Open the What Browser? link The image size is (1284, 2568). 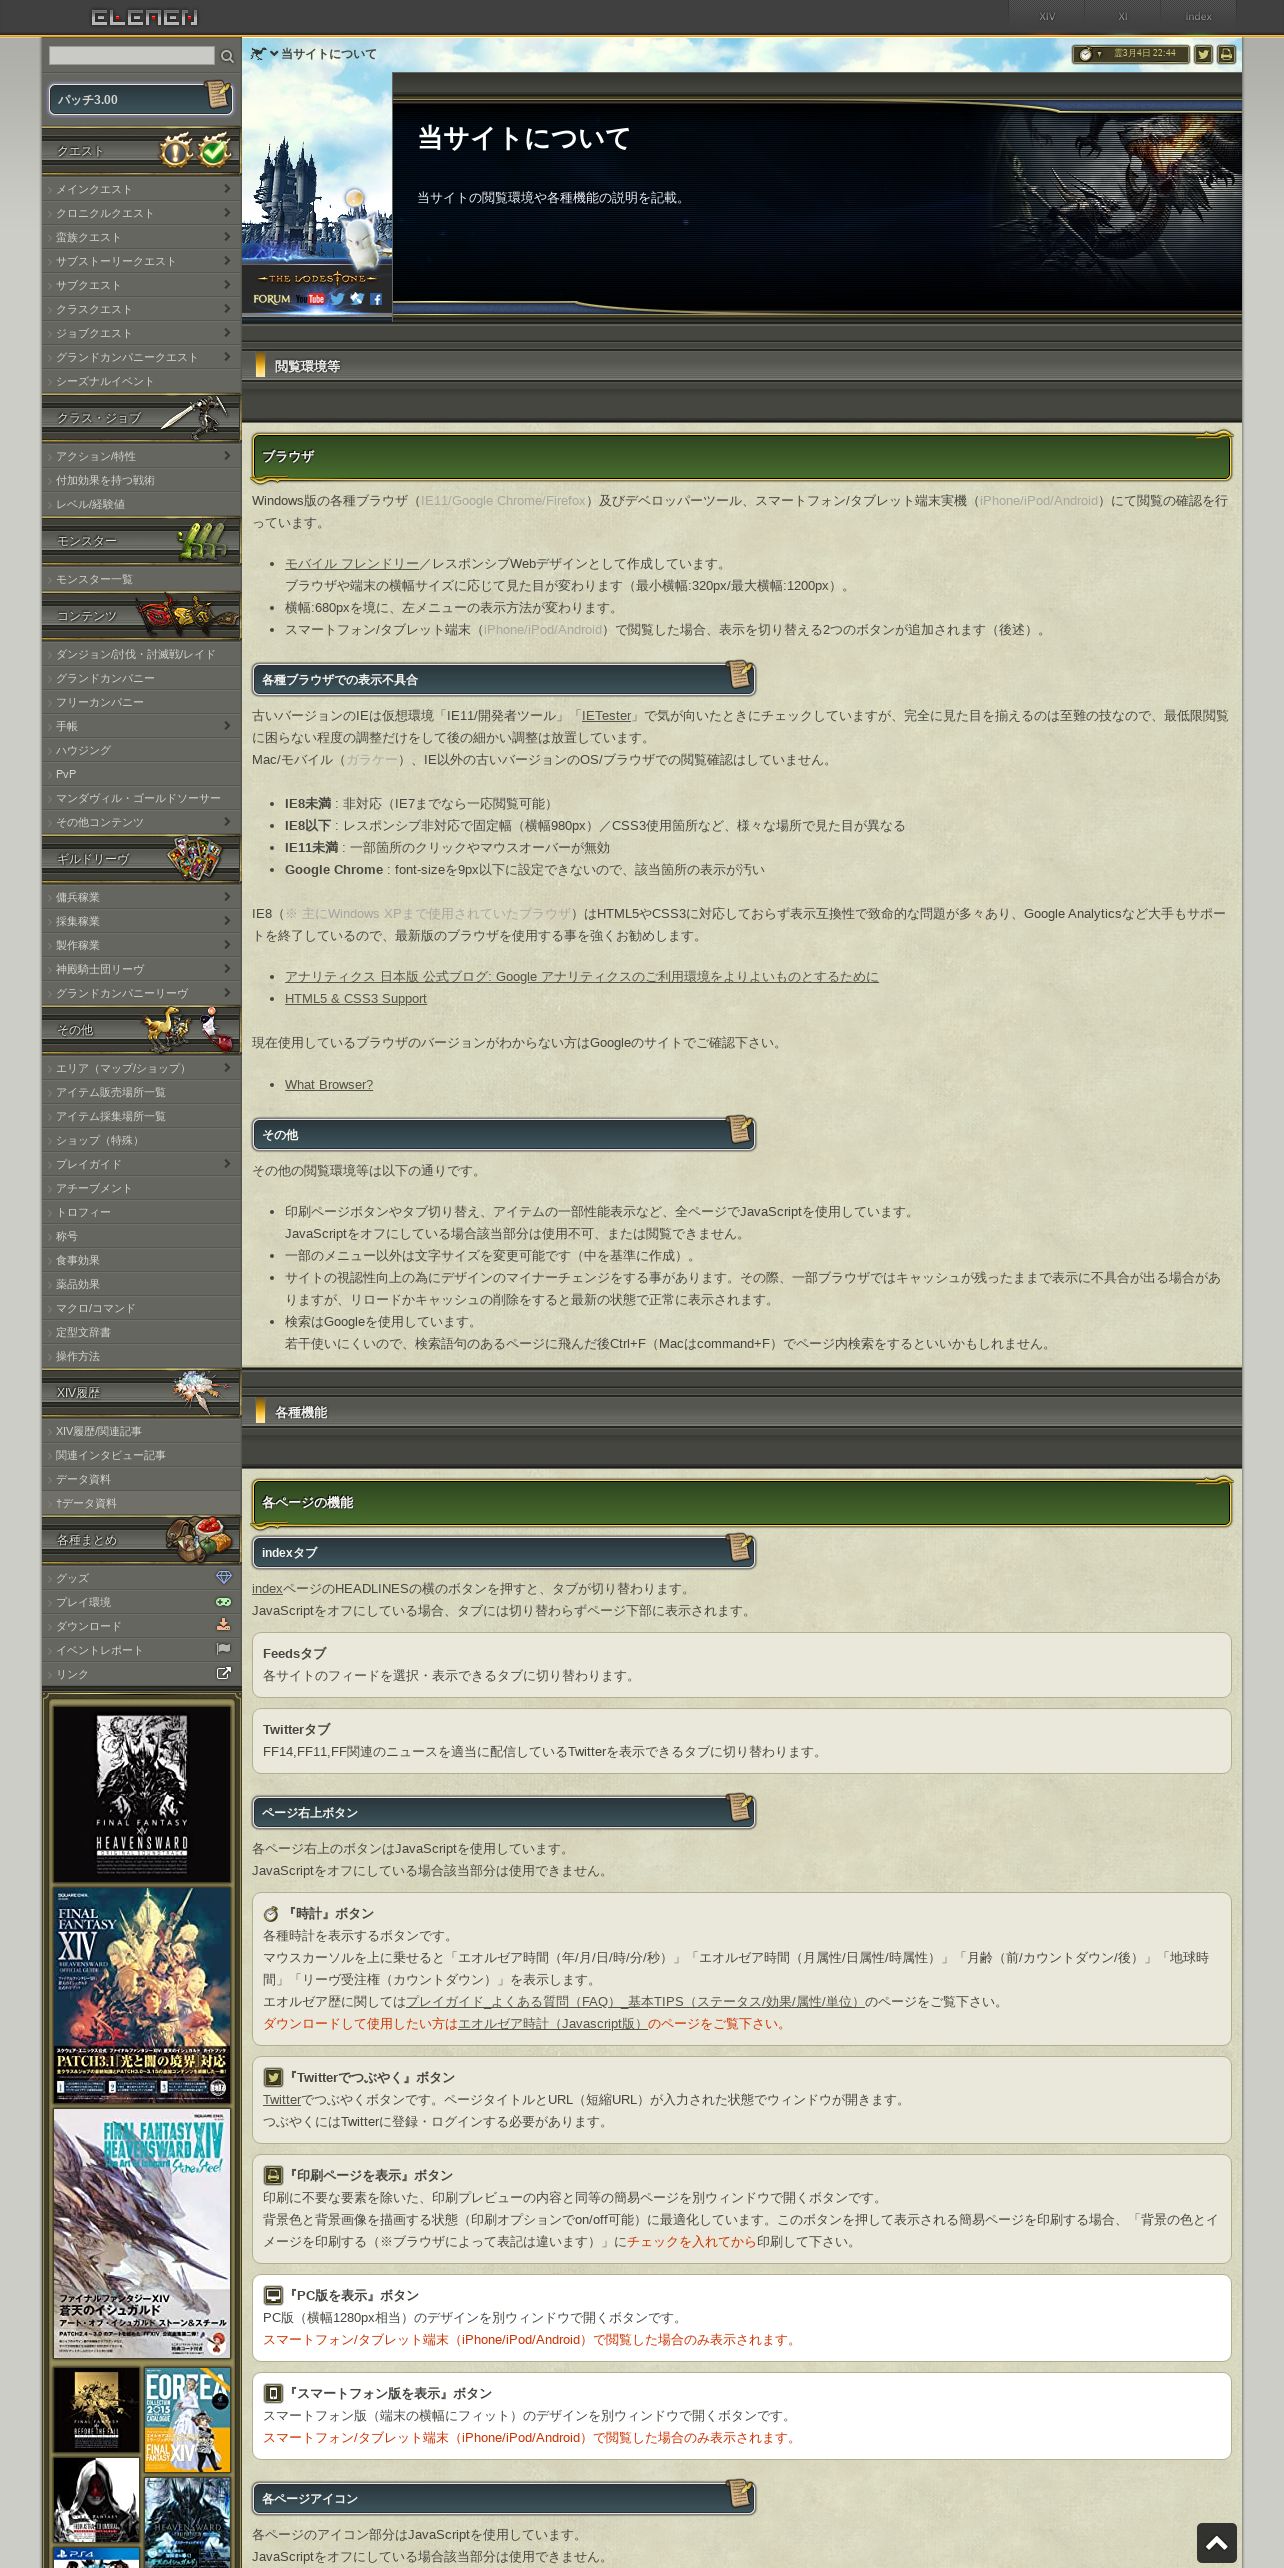tap(329, 1084)
